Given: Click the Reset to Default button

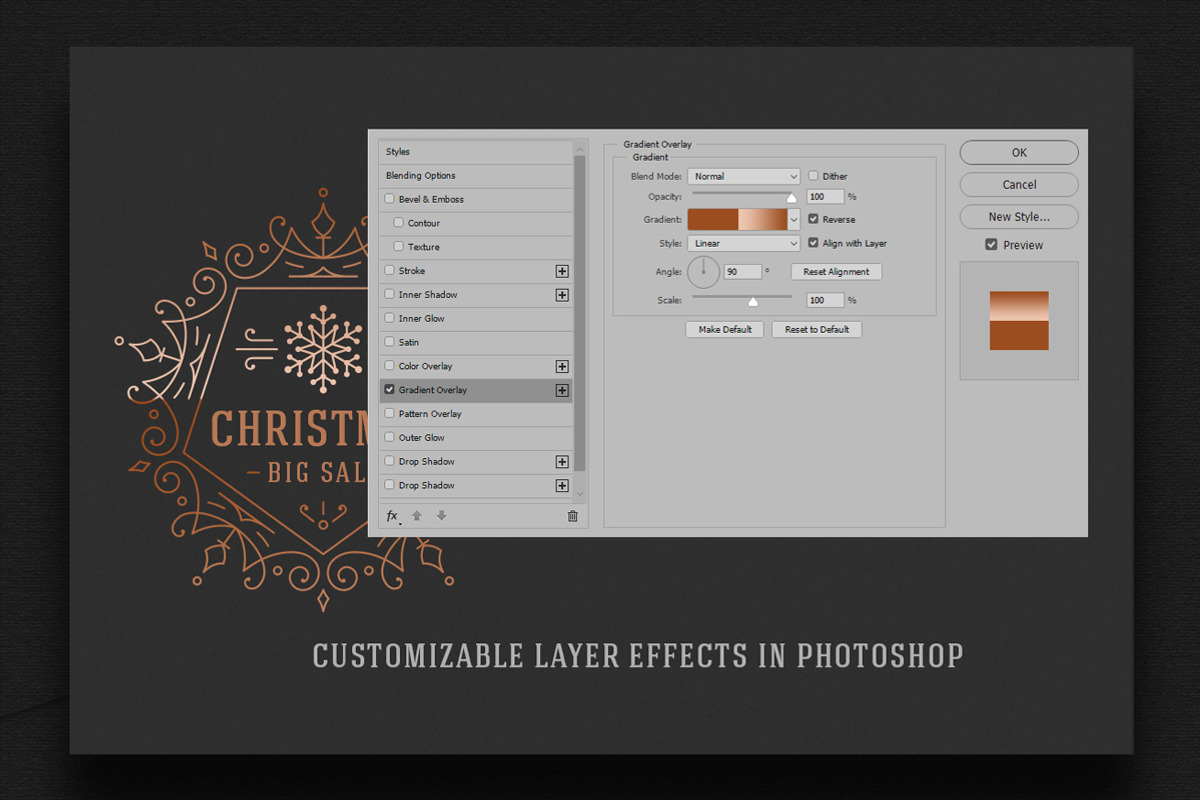Looking at the screenshot, I should [817, 329].
